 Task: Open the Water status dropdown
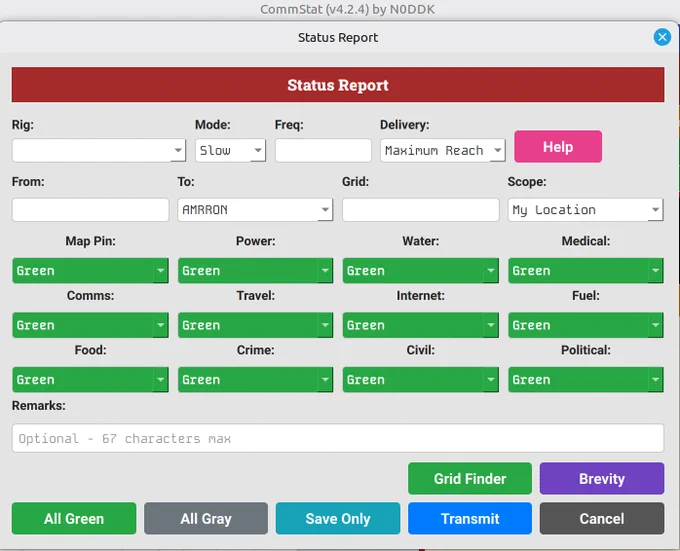pos(421,271)
